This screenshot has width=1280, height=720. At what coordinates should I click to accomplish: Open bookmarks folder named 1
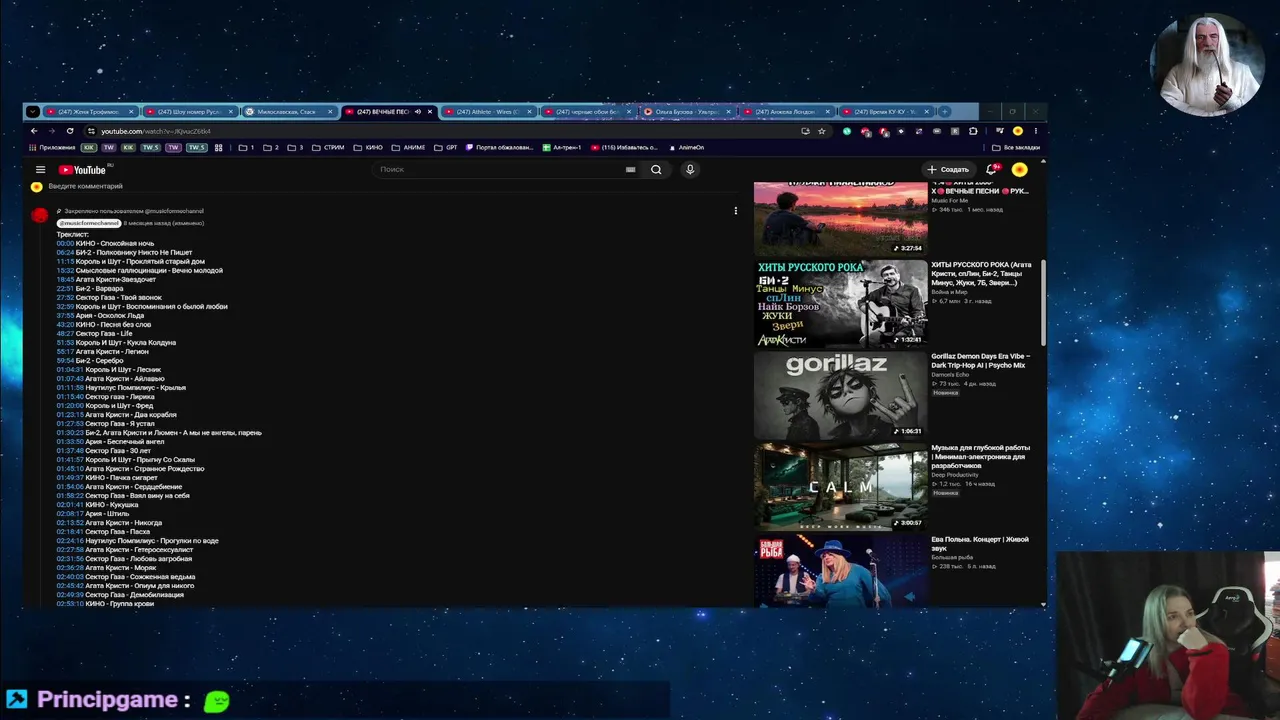click(x=246, y=148)
